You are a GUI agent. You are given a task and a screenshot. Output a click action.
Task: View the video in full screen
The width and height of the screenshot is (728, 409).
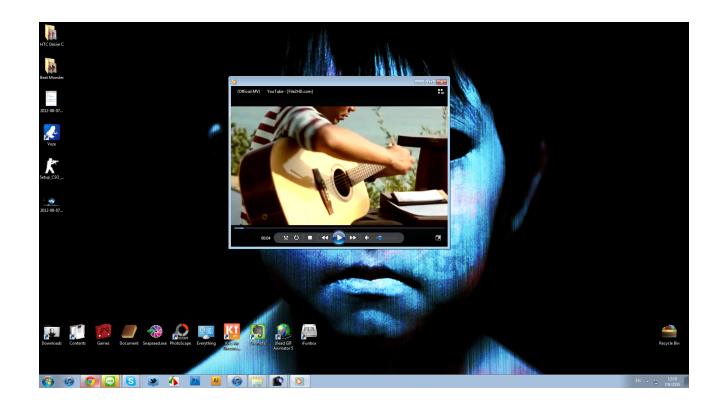pyautogui.click(x=438, y=238)
